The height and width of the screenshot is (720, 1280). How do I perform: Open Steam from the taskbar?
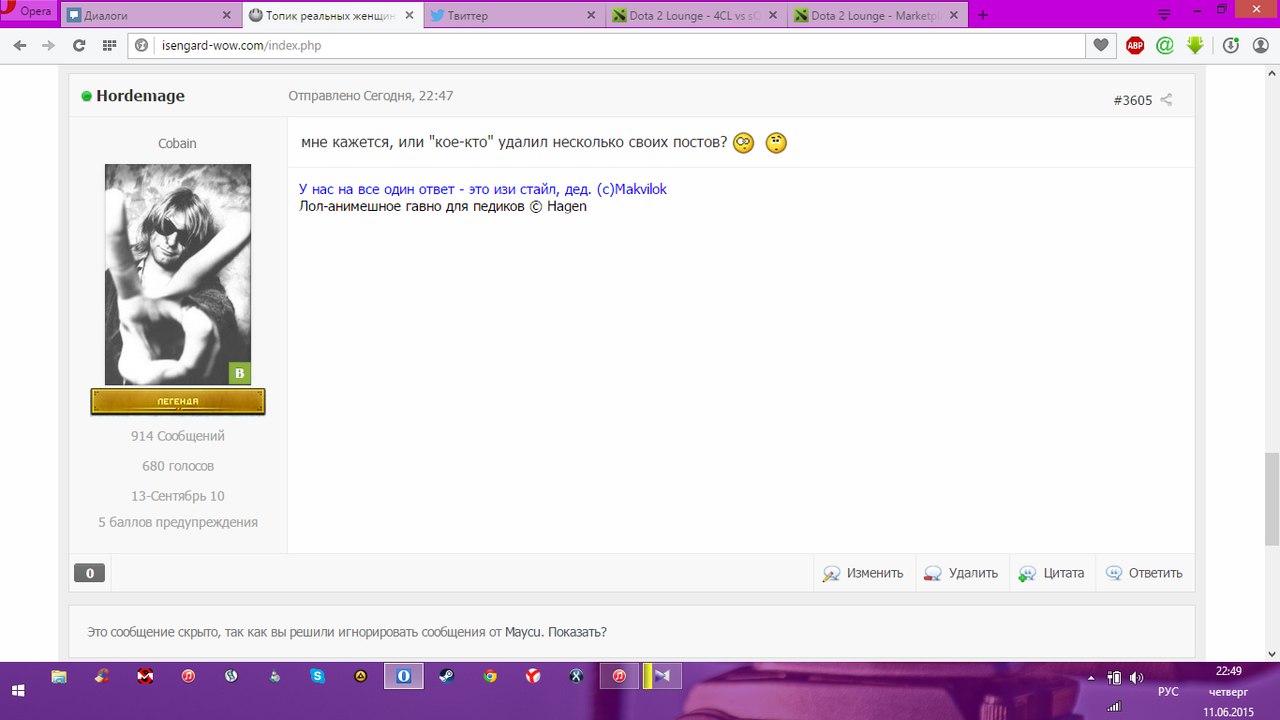447,677
